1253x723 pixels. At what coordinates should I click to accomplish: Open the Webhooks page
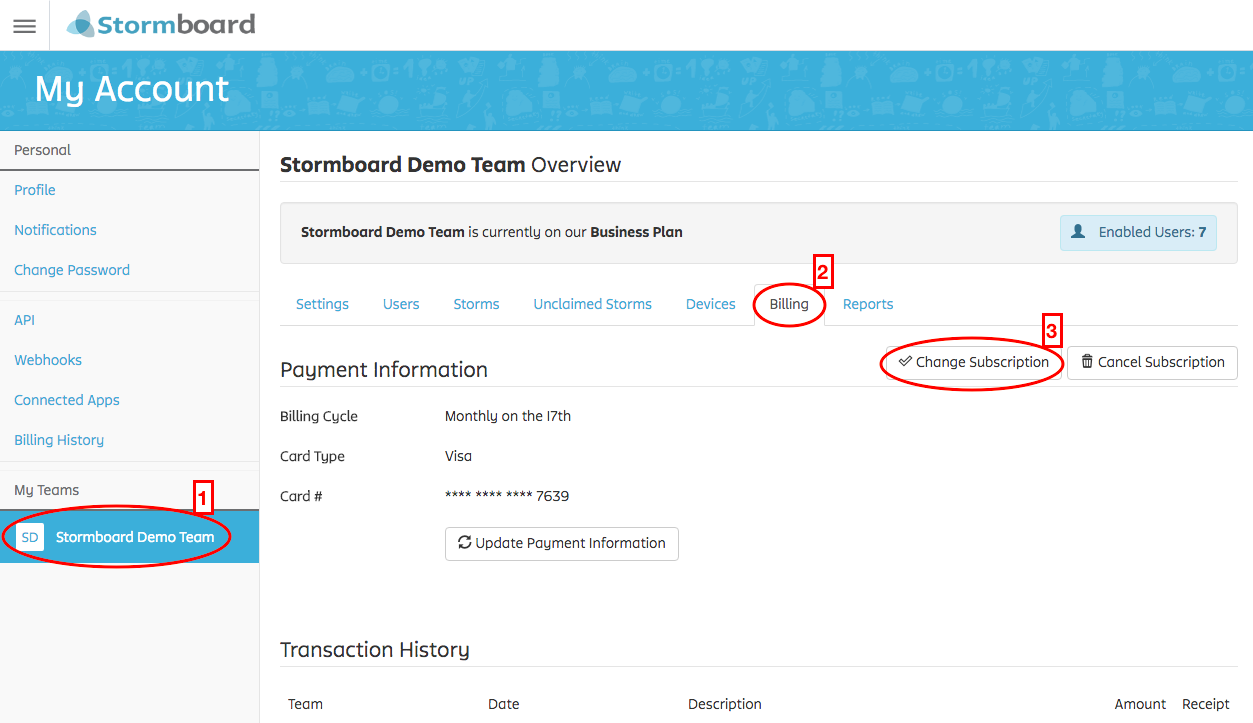click(x=48, y=360)
